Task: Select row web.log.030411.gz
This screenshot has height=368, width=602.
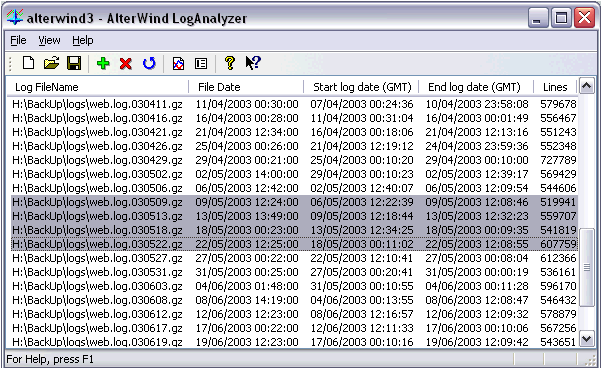Action: [x=294, y=104]
